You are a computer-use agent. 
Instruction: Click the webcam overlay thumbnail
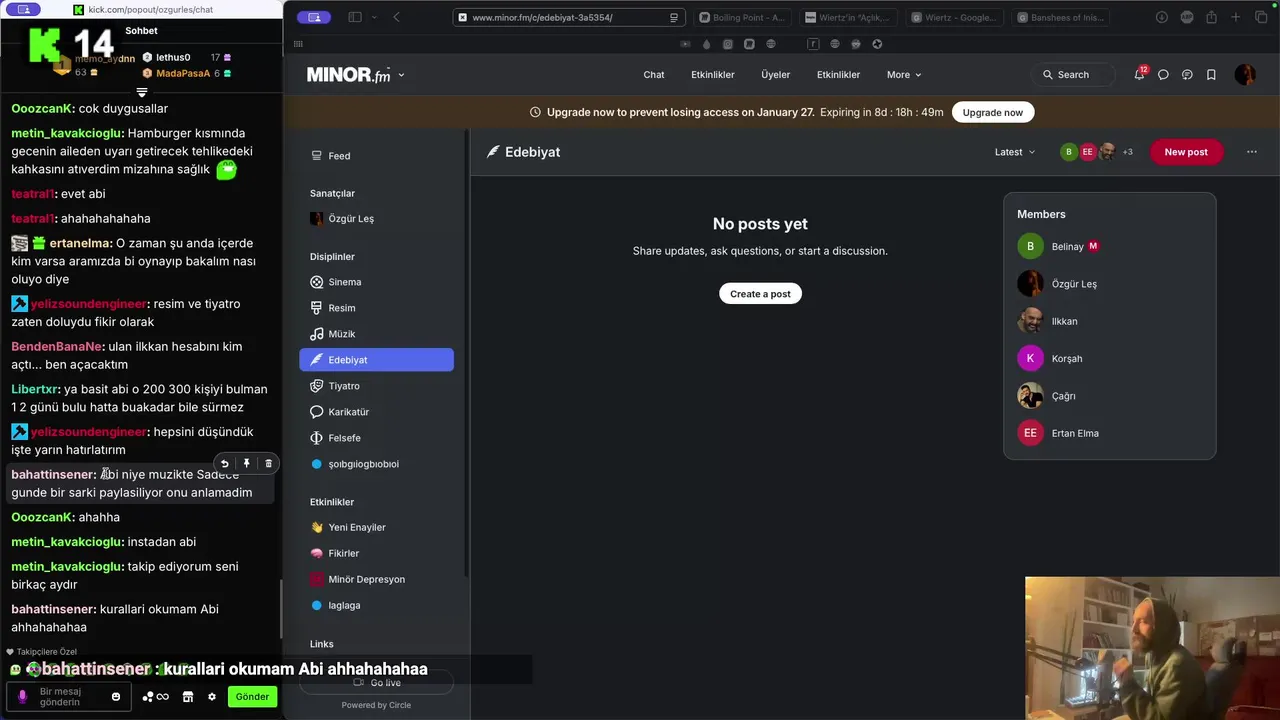(x=1152, y=648)
